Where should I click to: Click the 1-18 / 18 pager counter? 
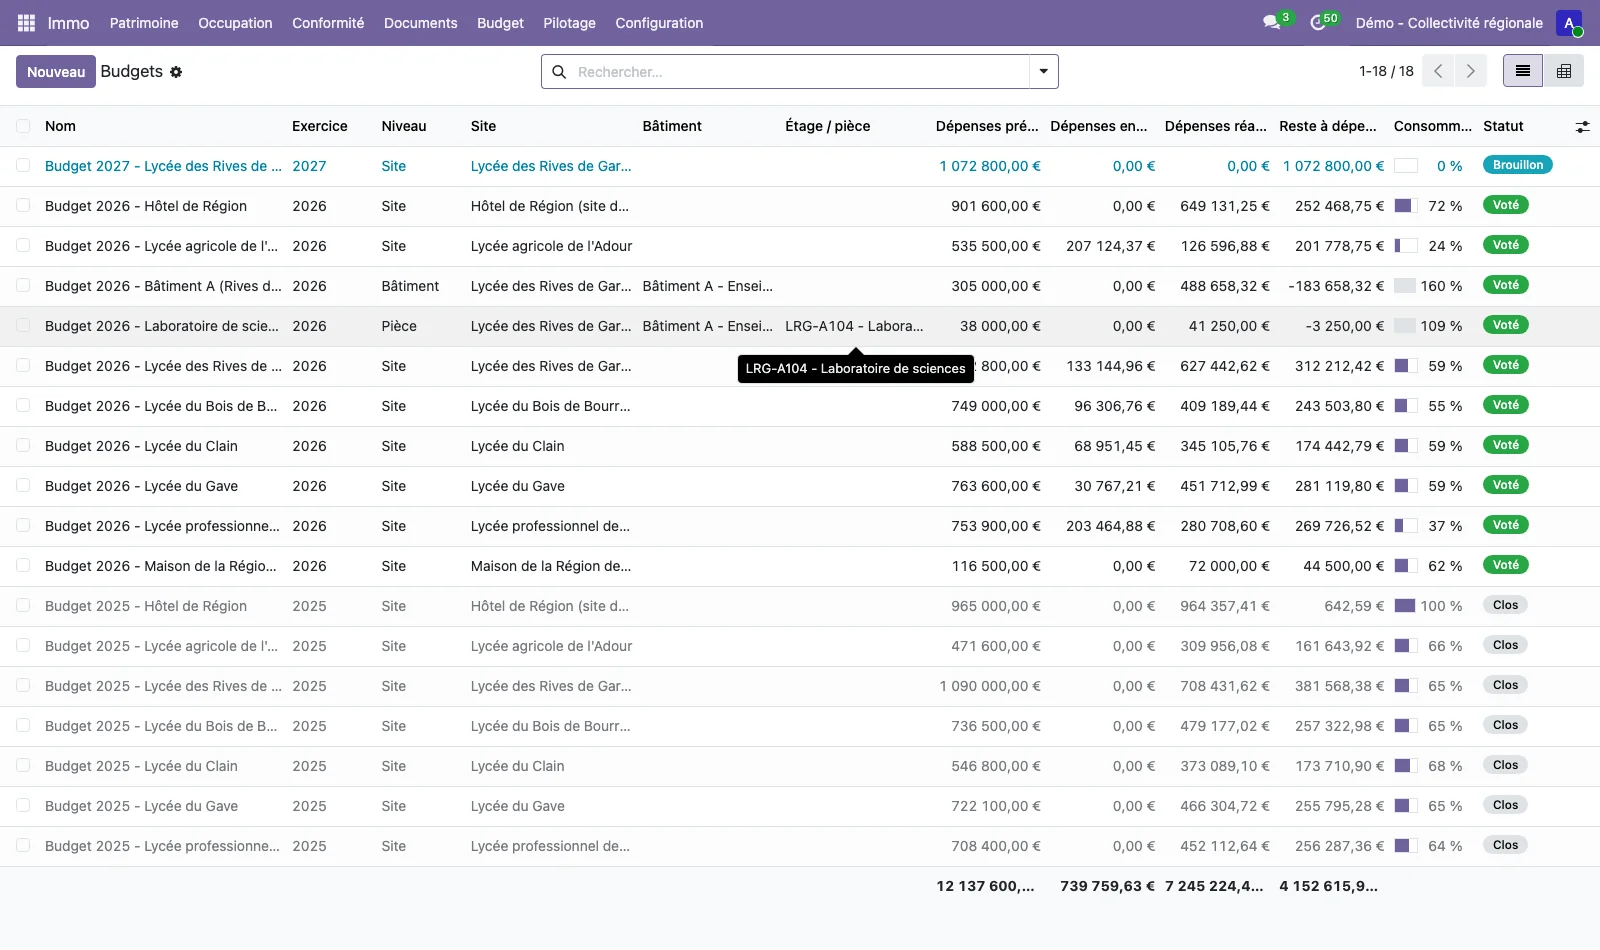1386,71
